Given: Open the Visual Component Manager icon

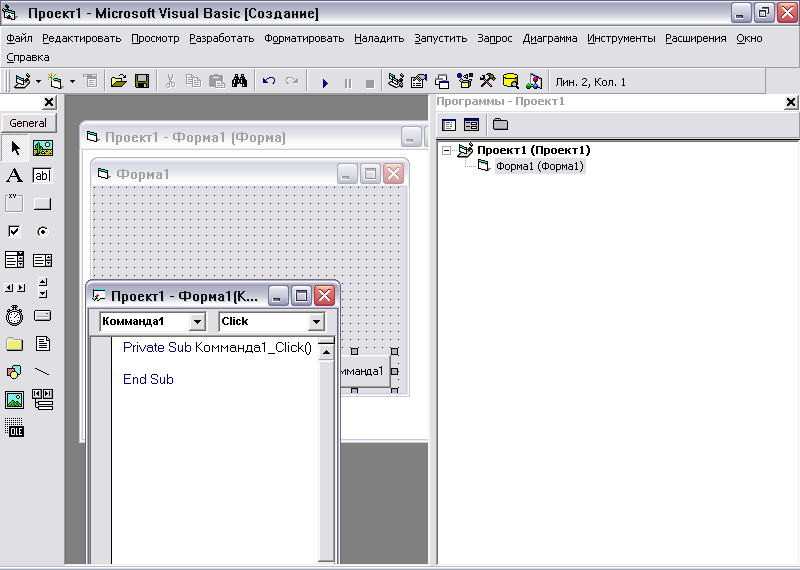Looking at the screenshot, I should click(534, 81).
